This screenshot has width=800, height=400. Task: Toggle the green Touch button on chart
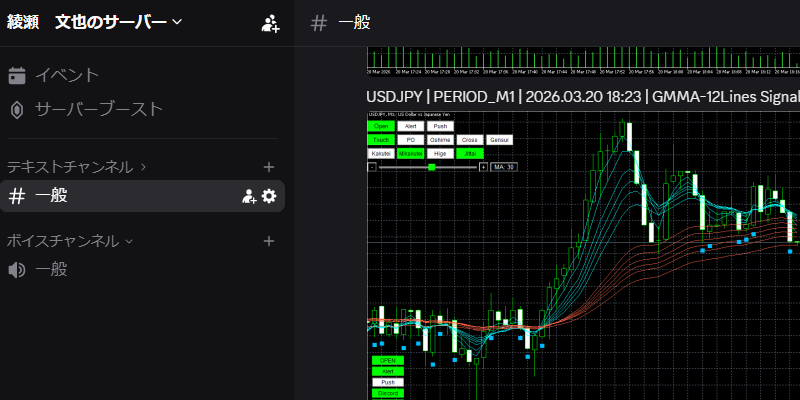(380, 140)
